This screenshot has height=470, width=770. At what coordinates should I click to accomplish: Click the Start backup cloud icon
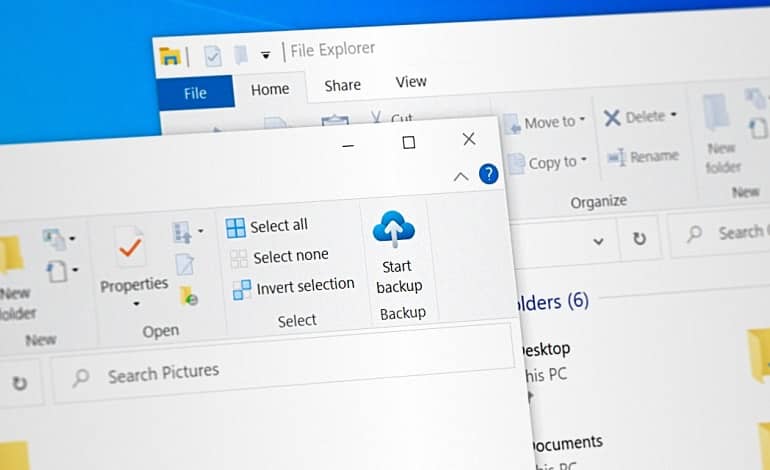click(x=394, y=229)
